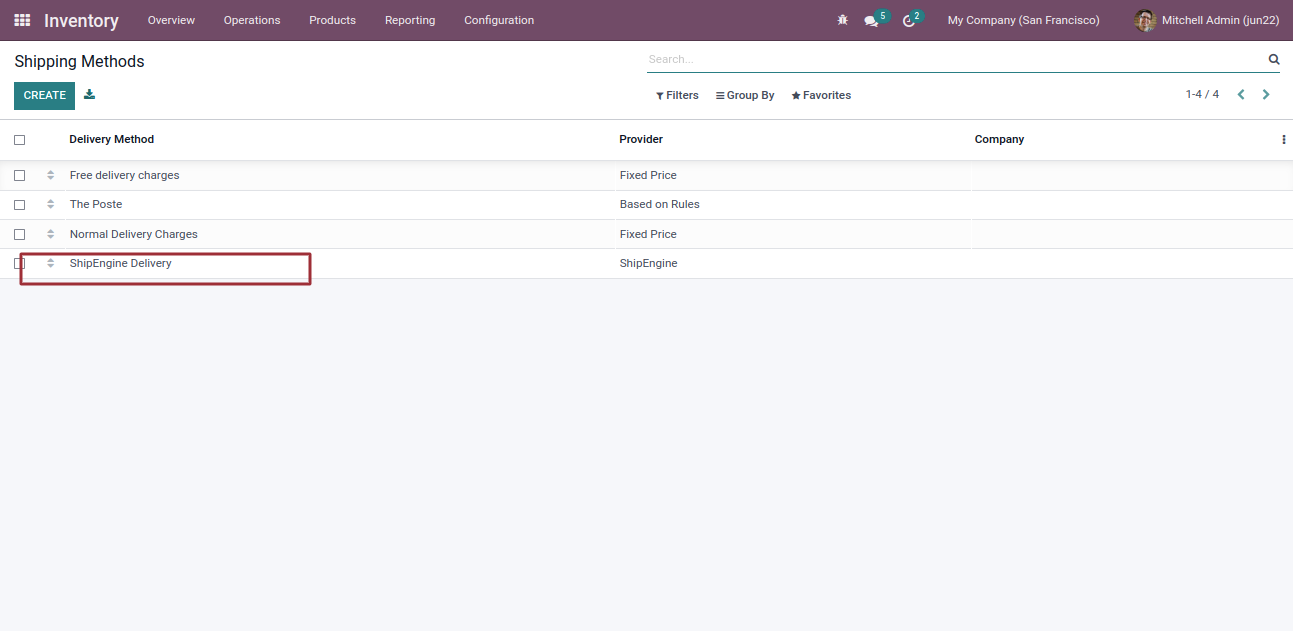Click Fixed Price cell for Free delivery charges

coord(648,175)
